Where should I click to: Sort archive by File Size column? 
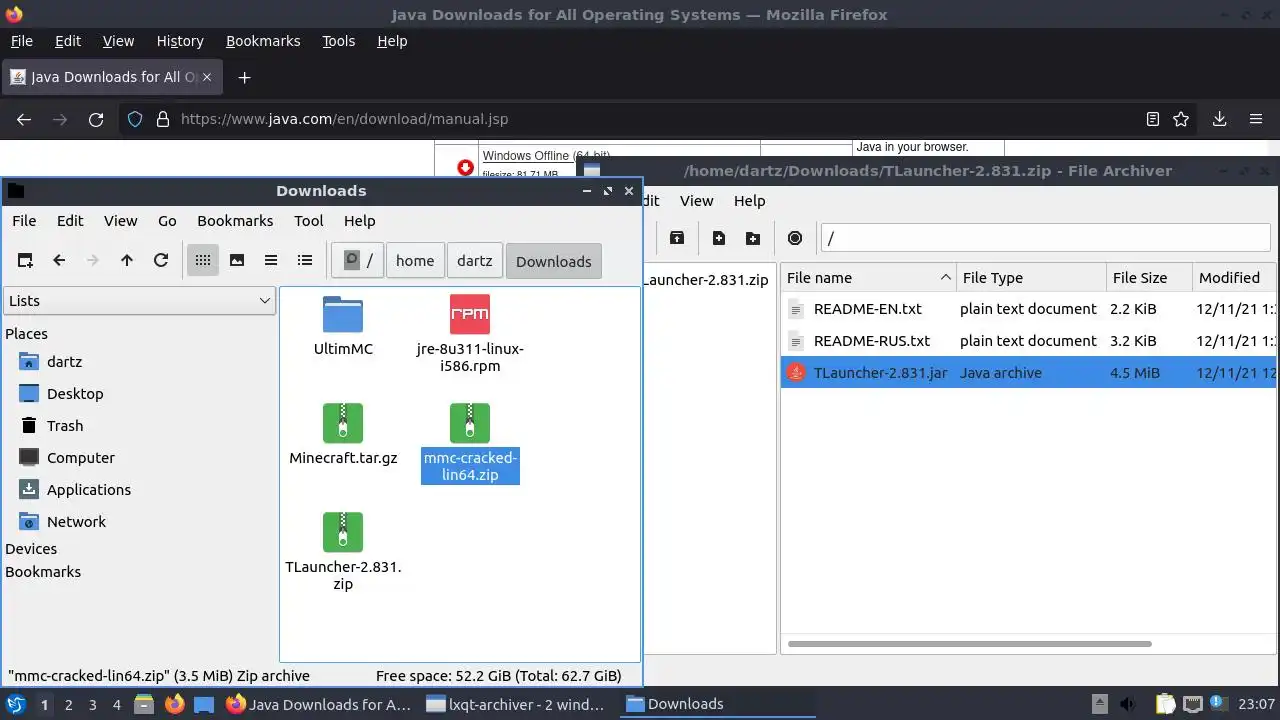[1149, 278]
